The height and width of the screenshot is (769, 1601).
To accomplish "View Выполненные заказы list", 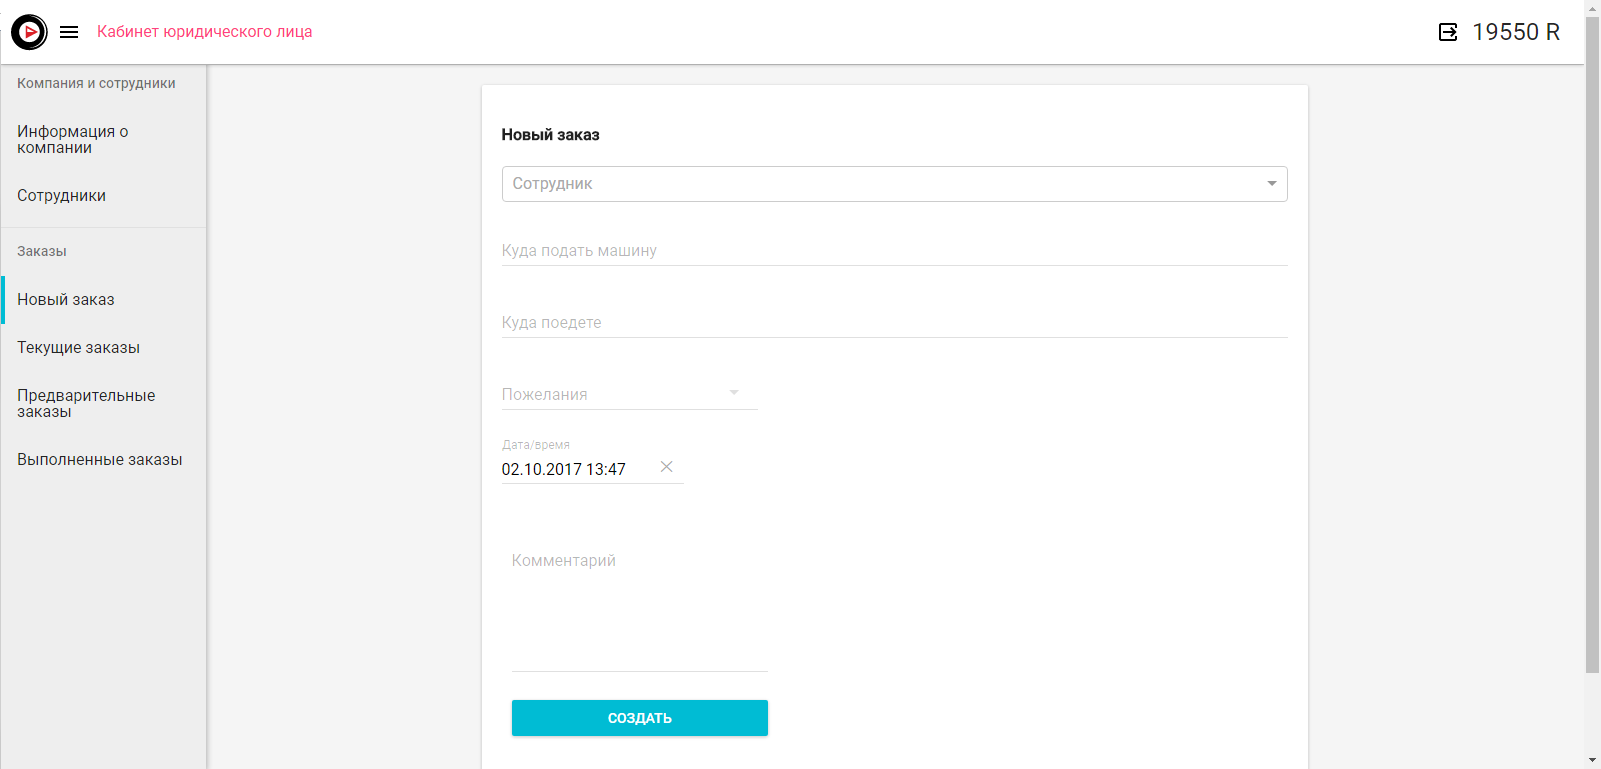I will pos(100,460).
